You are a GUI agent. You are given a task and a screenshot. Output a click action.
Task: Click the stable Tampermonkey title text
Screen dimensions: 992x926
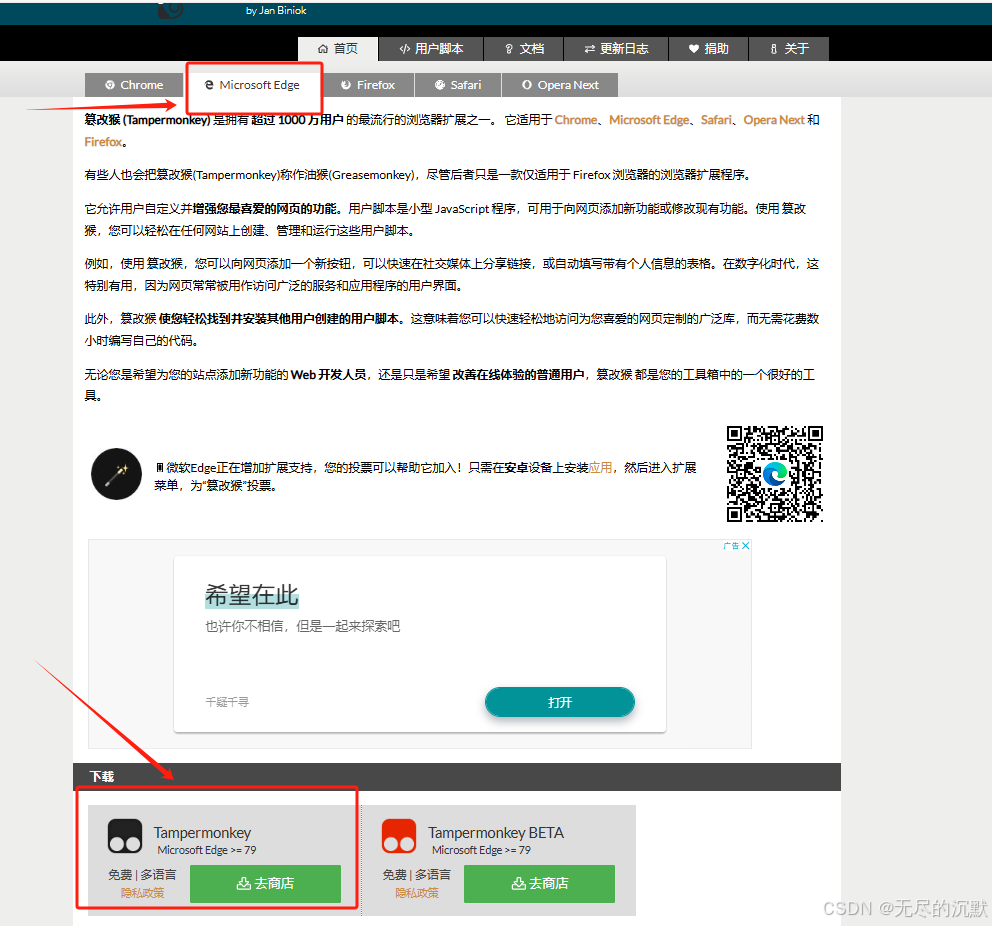(202, 832)
